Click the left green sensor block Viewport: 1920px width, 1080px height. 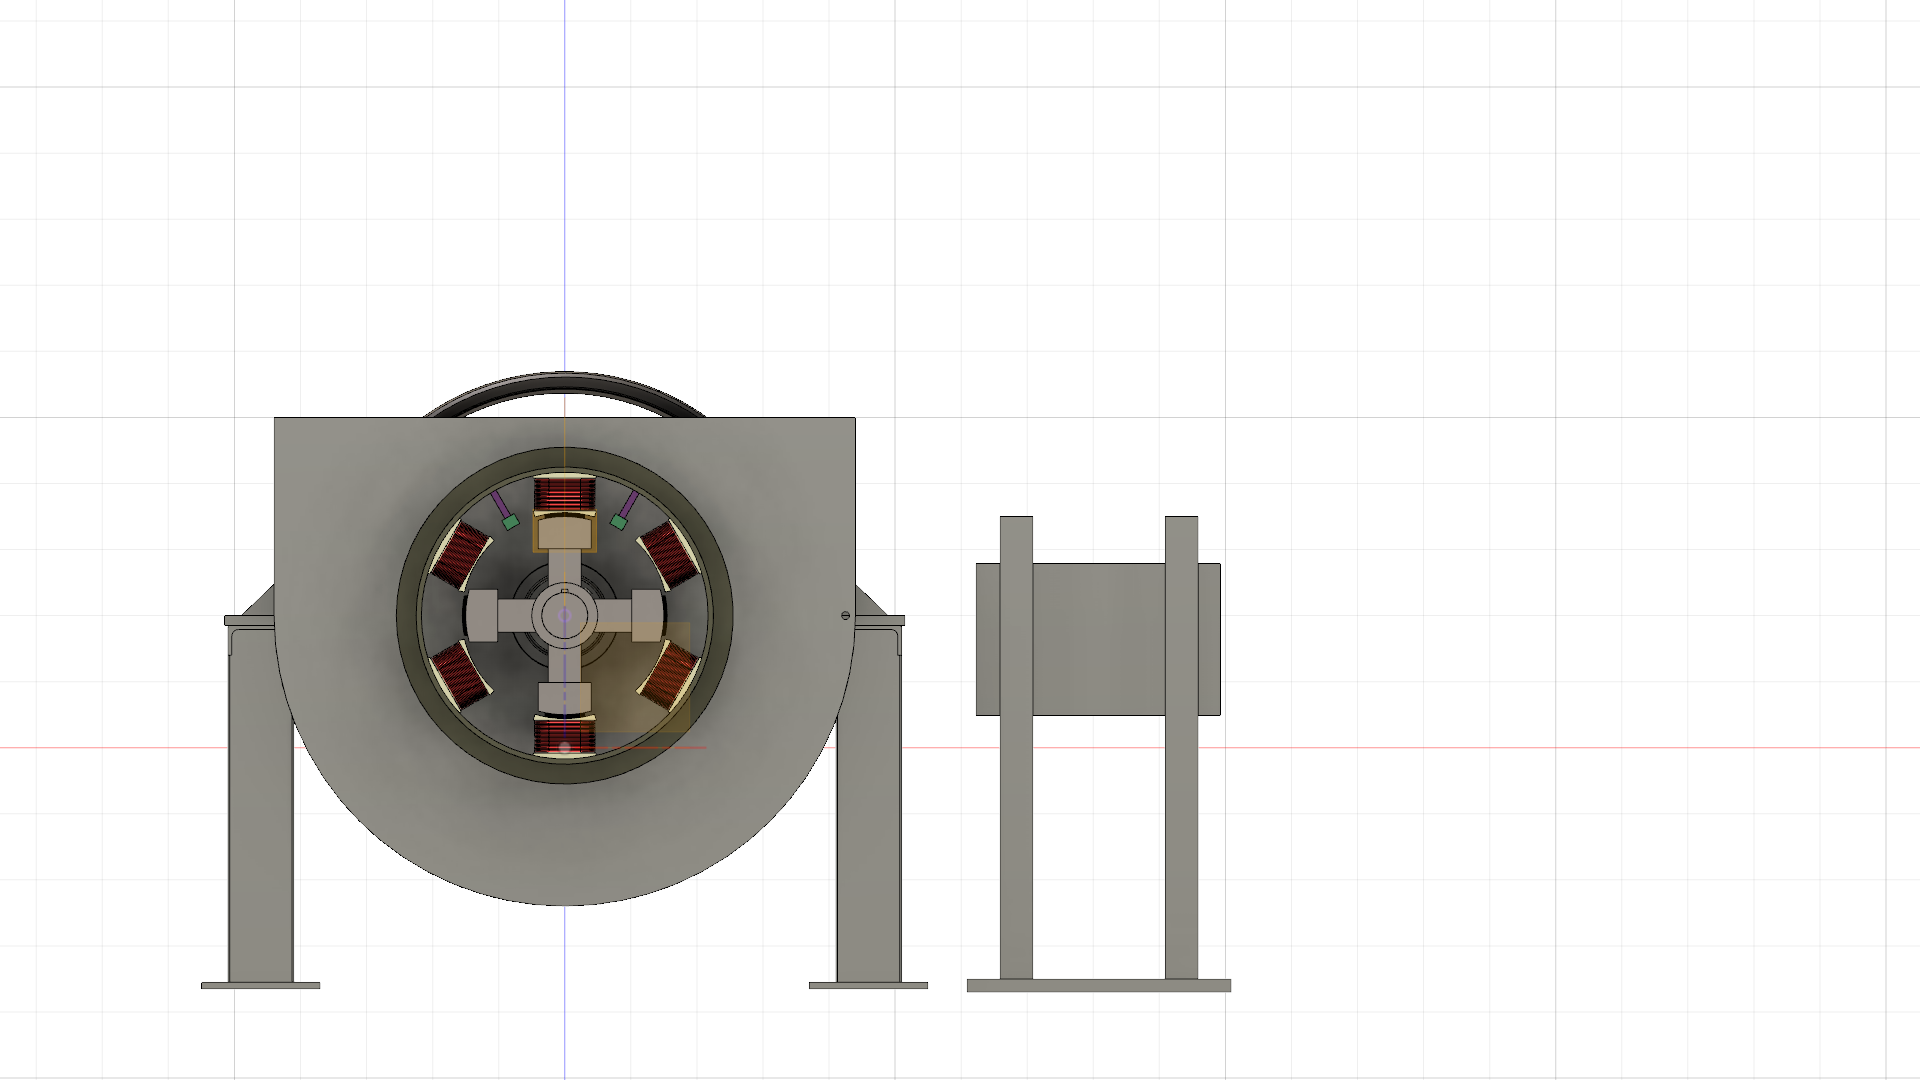[x=510, y=521]
